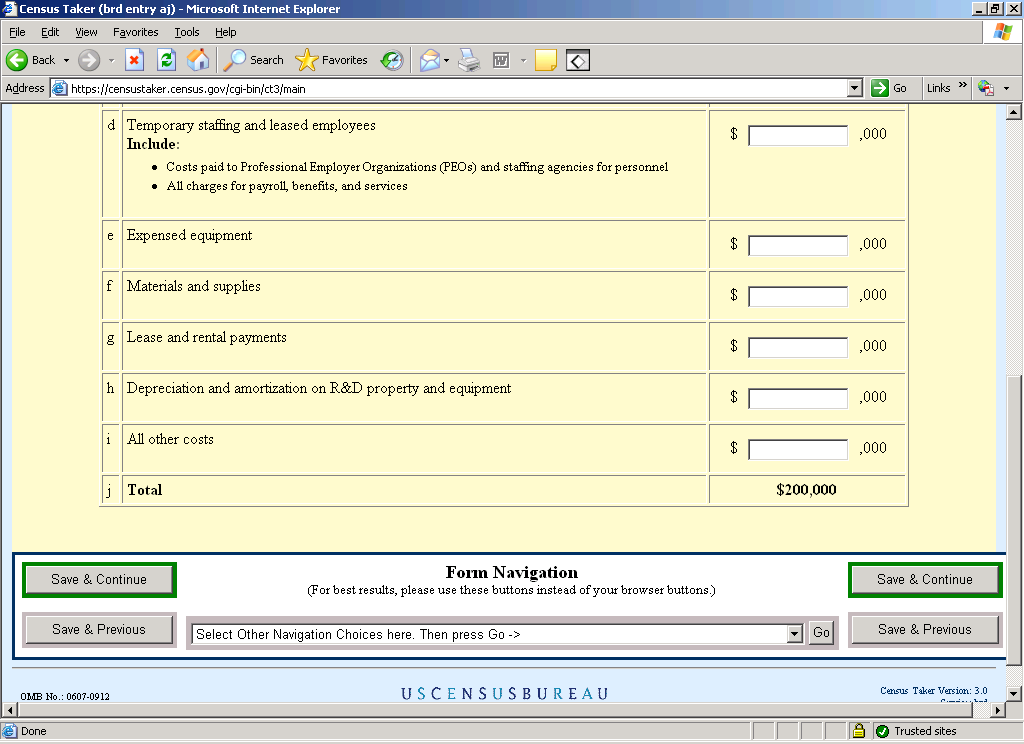Click the Forward arrow icon
This screenshot has height=744, width=1024.
[89, 60]
